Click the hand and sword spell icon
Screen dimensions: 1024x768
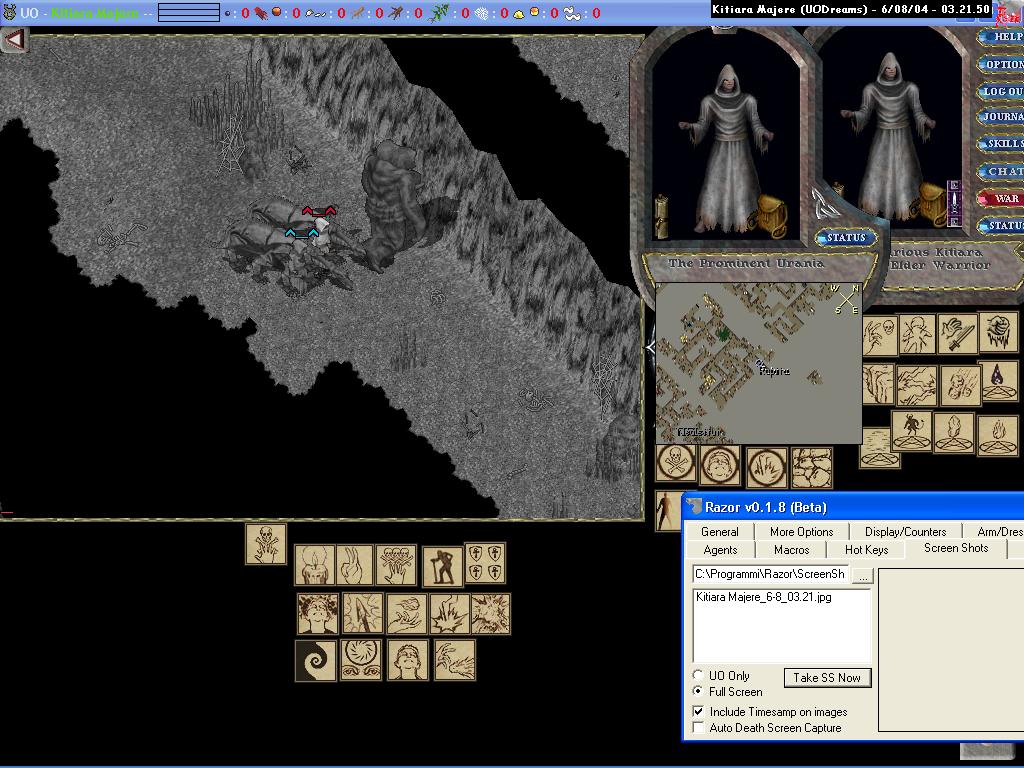957,334
